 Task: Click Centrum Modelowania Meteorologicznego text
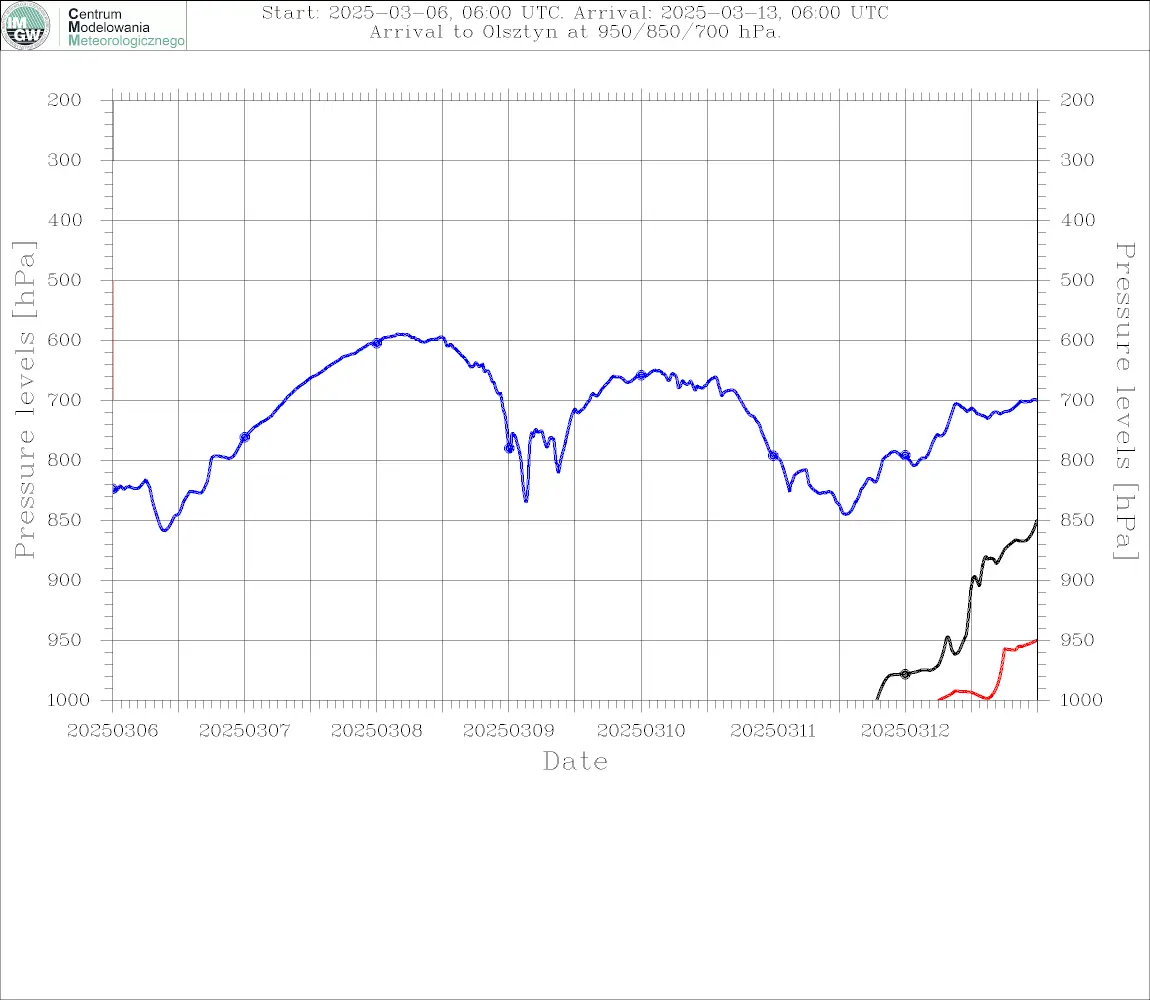point(125,27)
